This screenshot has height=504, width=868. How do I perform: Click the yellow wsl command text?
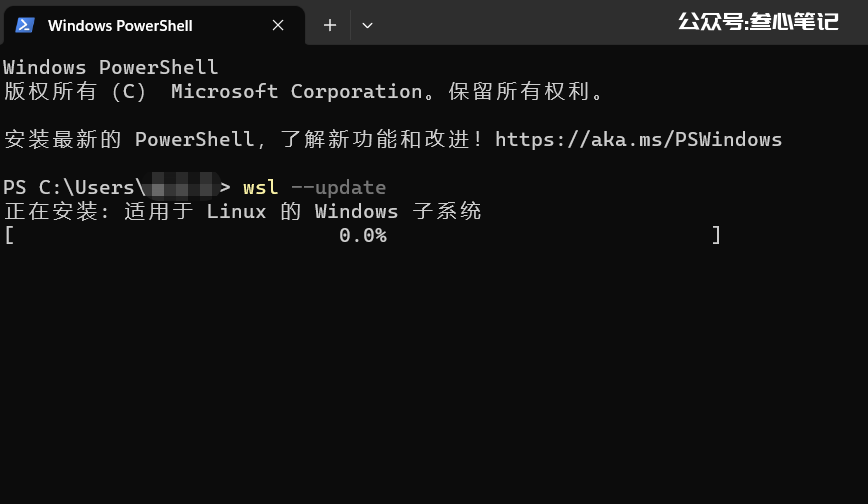260,187
